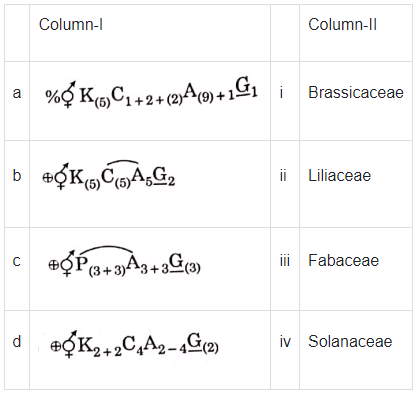Click the Brassicaceae family name
This screenshot has width=416, height=394.
click(356, 92)
